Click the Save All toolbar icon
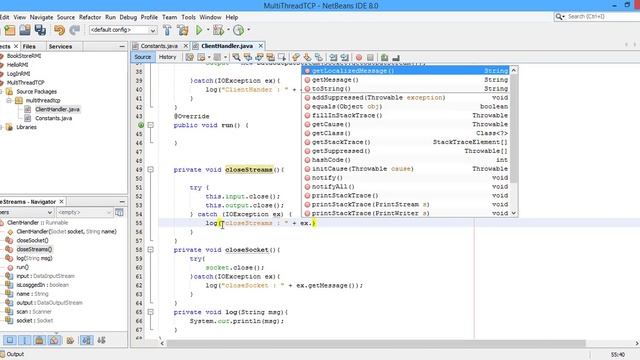The width and height of the screenshot is (640, 360). pos(40,30)
